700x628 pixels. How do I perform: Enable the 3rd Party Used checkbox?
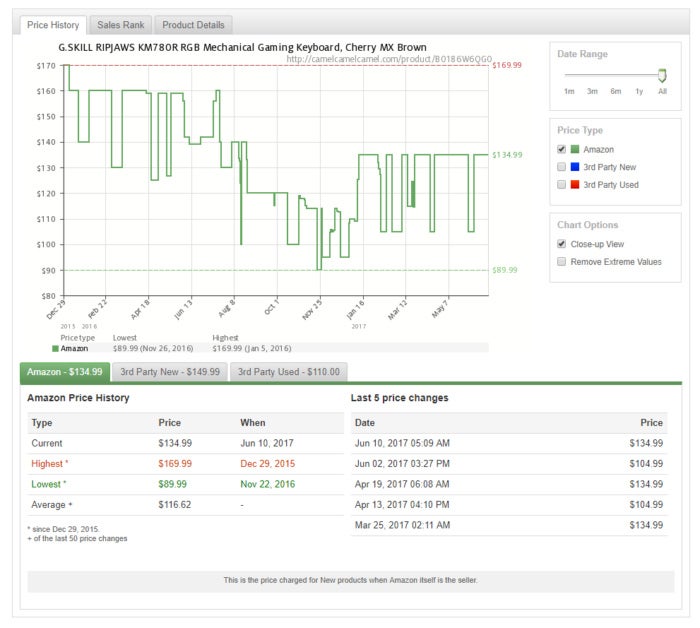(x=562, y=184)
